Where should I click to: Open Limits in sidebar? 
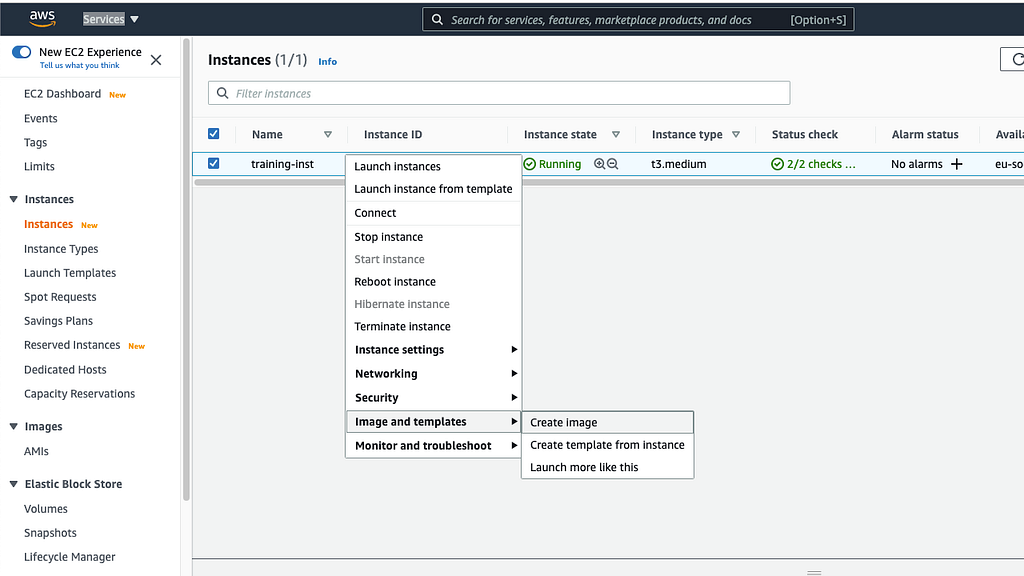point(39,167)
